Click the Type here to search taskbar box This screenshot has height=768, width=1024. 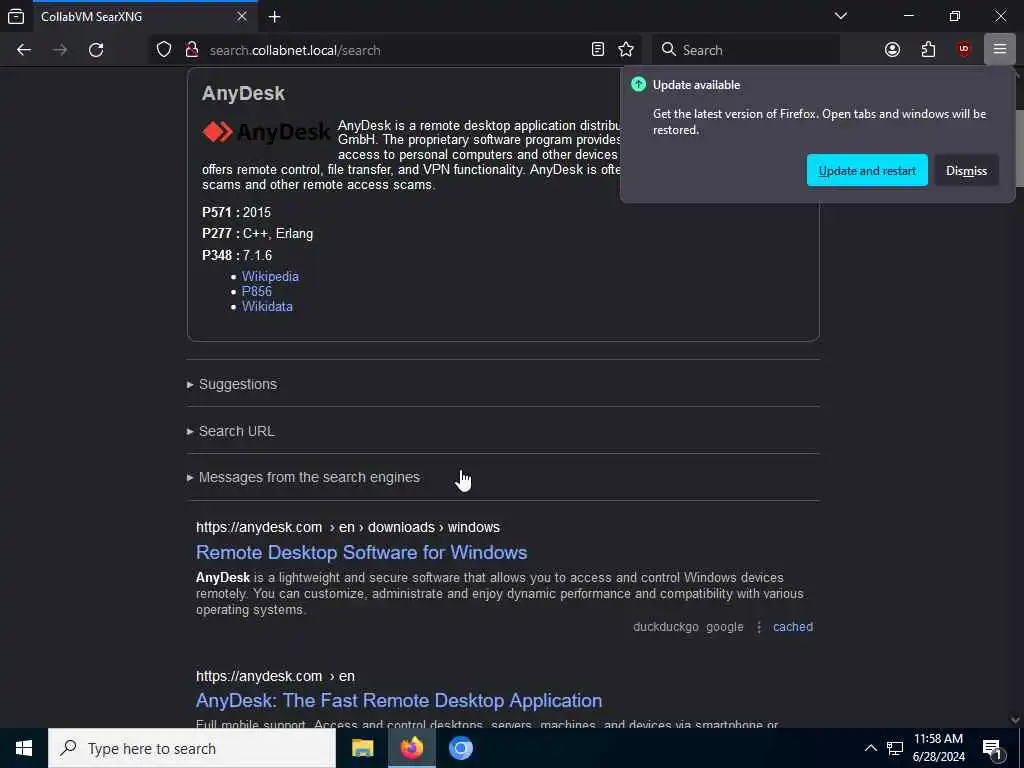coord(192,748)
